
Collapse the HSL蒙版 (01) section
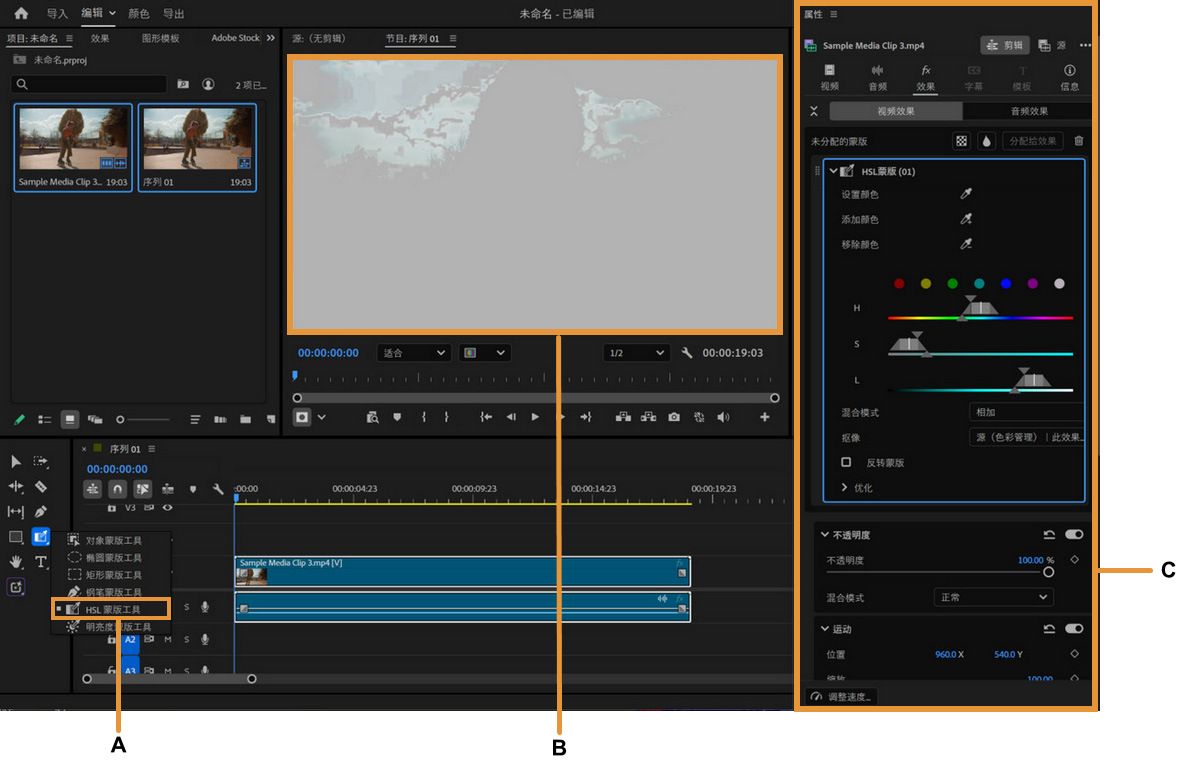834,171
